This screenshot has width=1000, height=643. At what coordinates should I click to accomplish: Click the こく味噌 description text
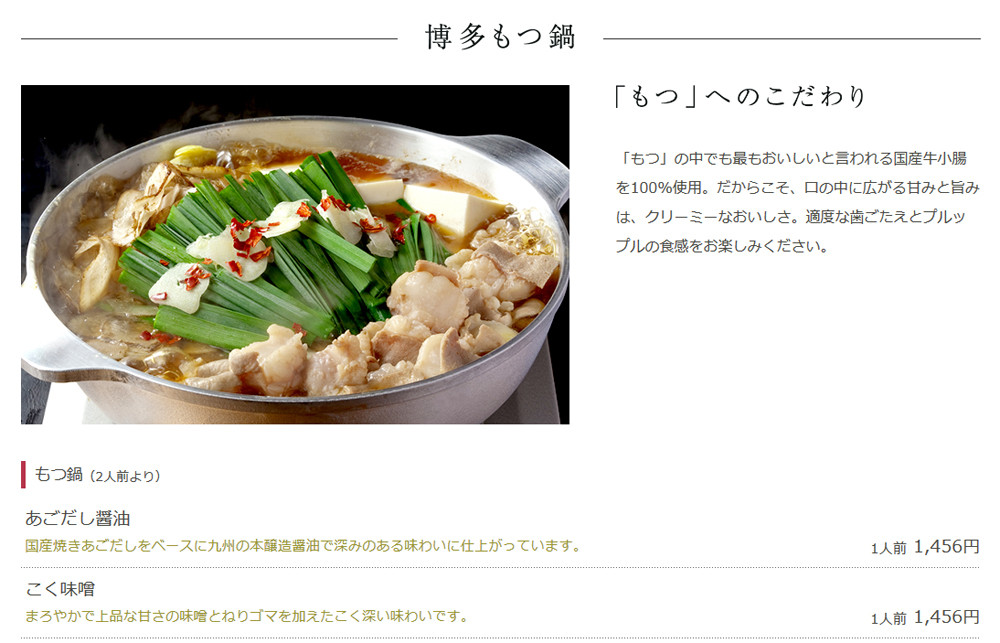click(247, 616)
